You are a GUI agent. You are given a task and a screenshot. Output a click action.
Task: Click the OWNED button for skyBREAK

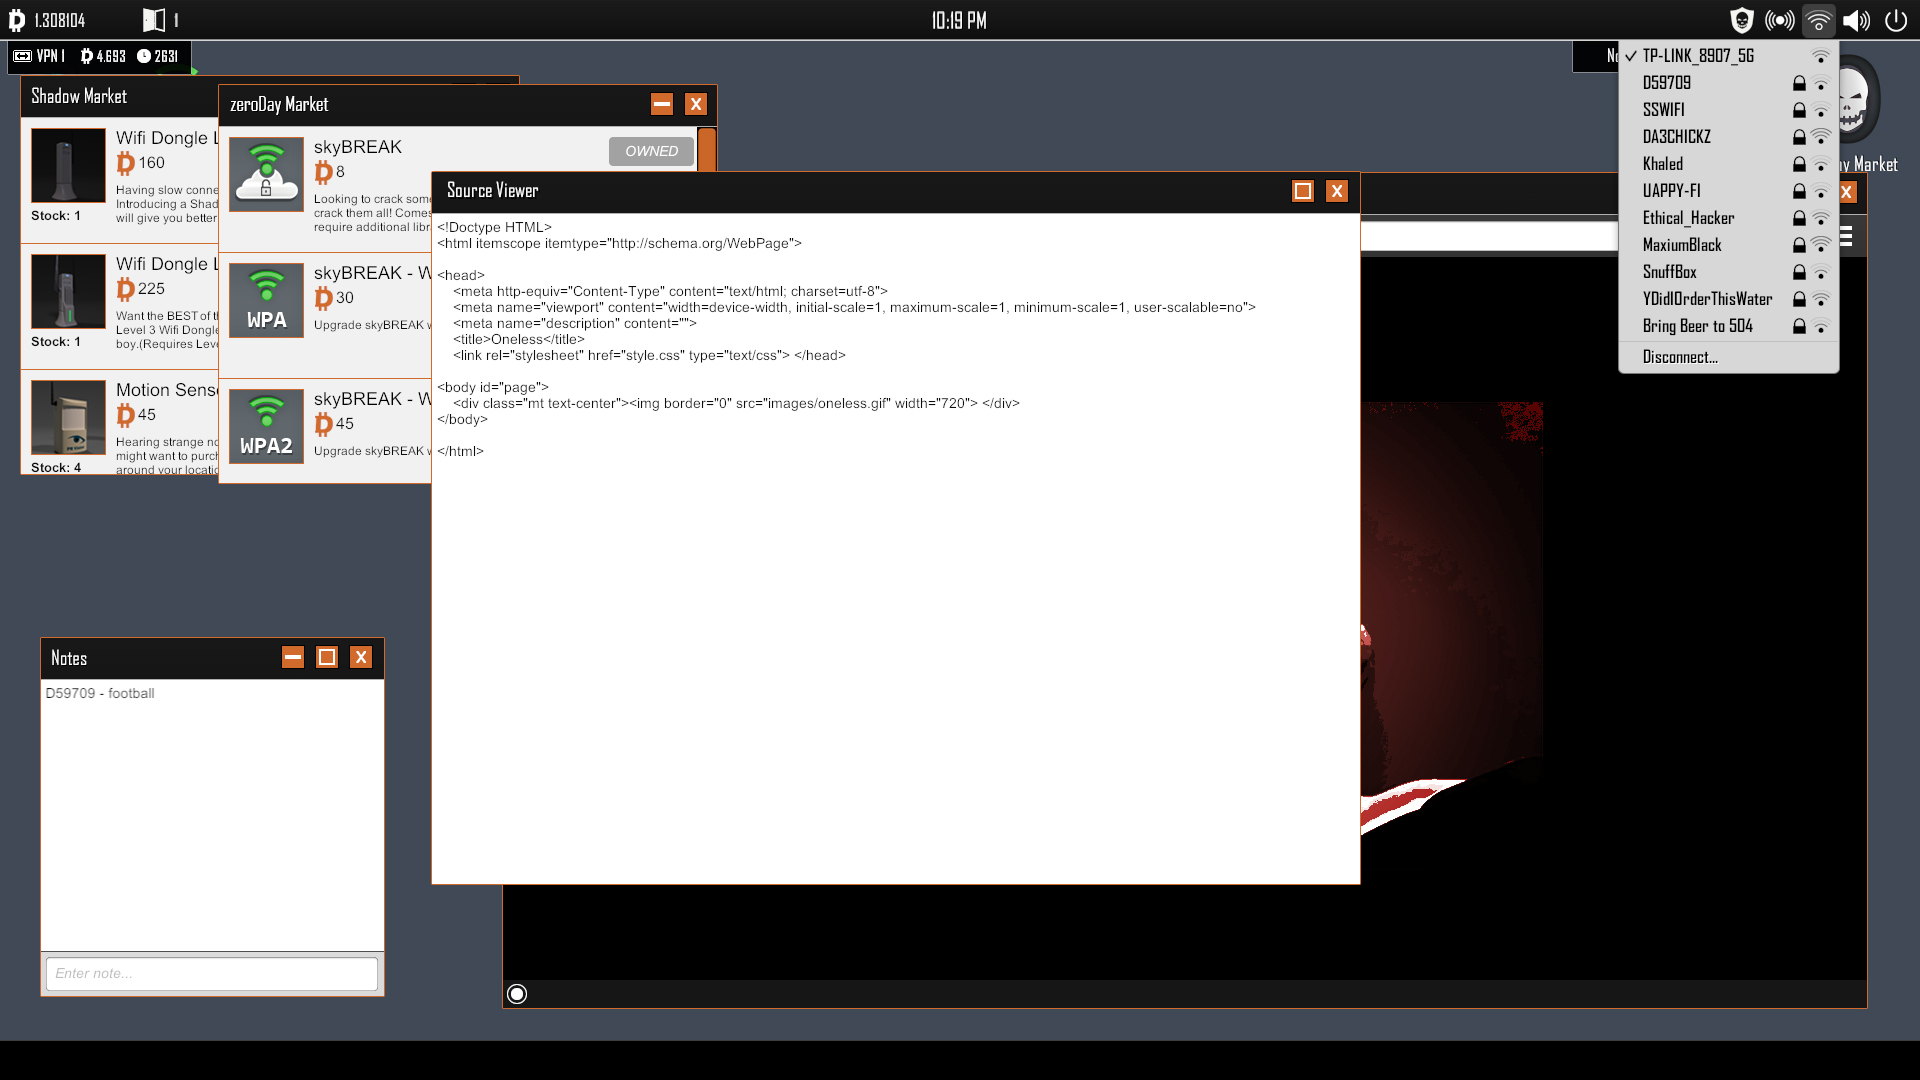[650, 149]
